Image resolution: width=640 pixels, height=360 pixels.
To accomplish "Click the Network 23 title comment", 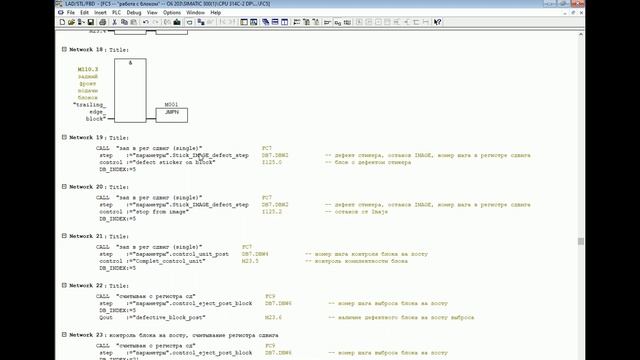I will [194, 336].
